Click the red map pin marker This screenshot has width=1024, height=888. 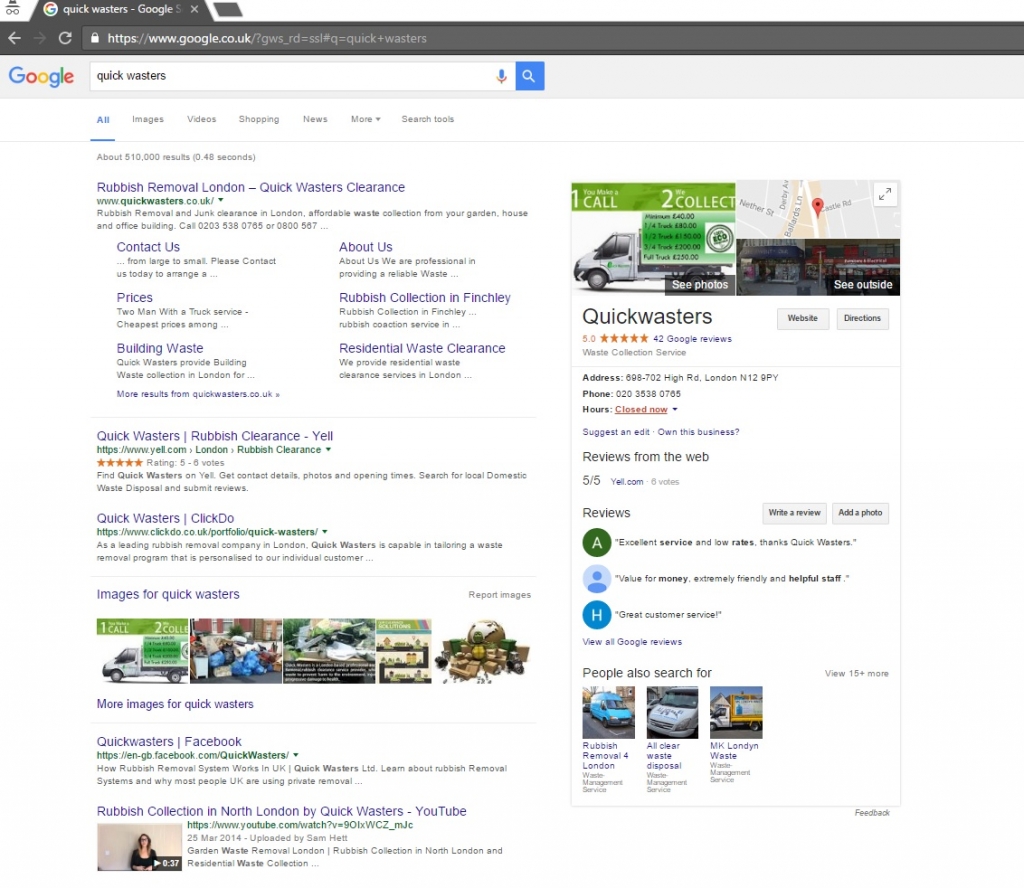coord(817,207)
